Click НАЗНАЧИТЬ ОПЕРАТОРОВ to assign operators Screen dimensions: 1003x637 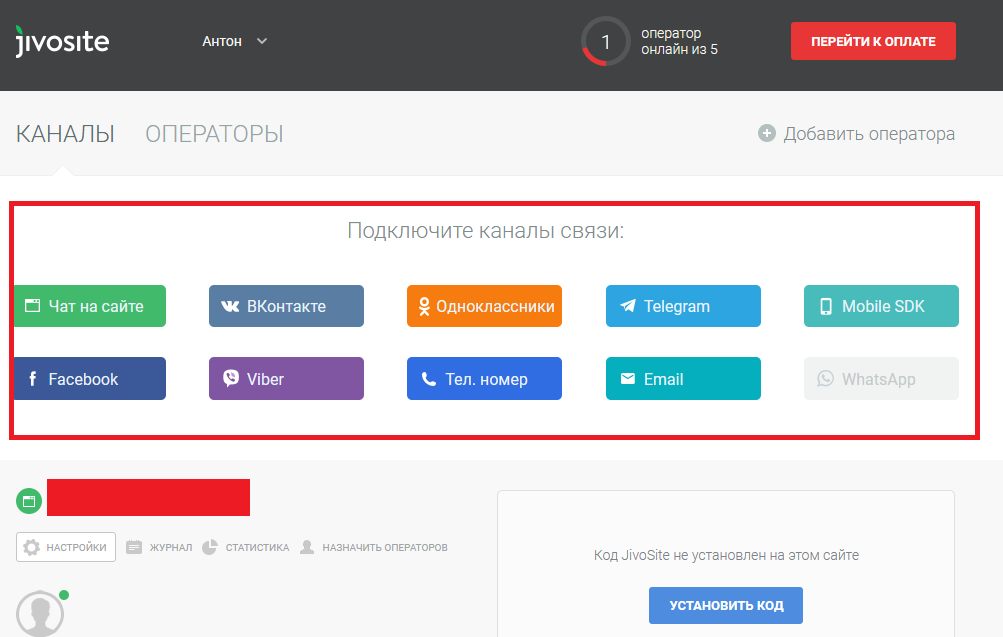(x=374, y=547)
